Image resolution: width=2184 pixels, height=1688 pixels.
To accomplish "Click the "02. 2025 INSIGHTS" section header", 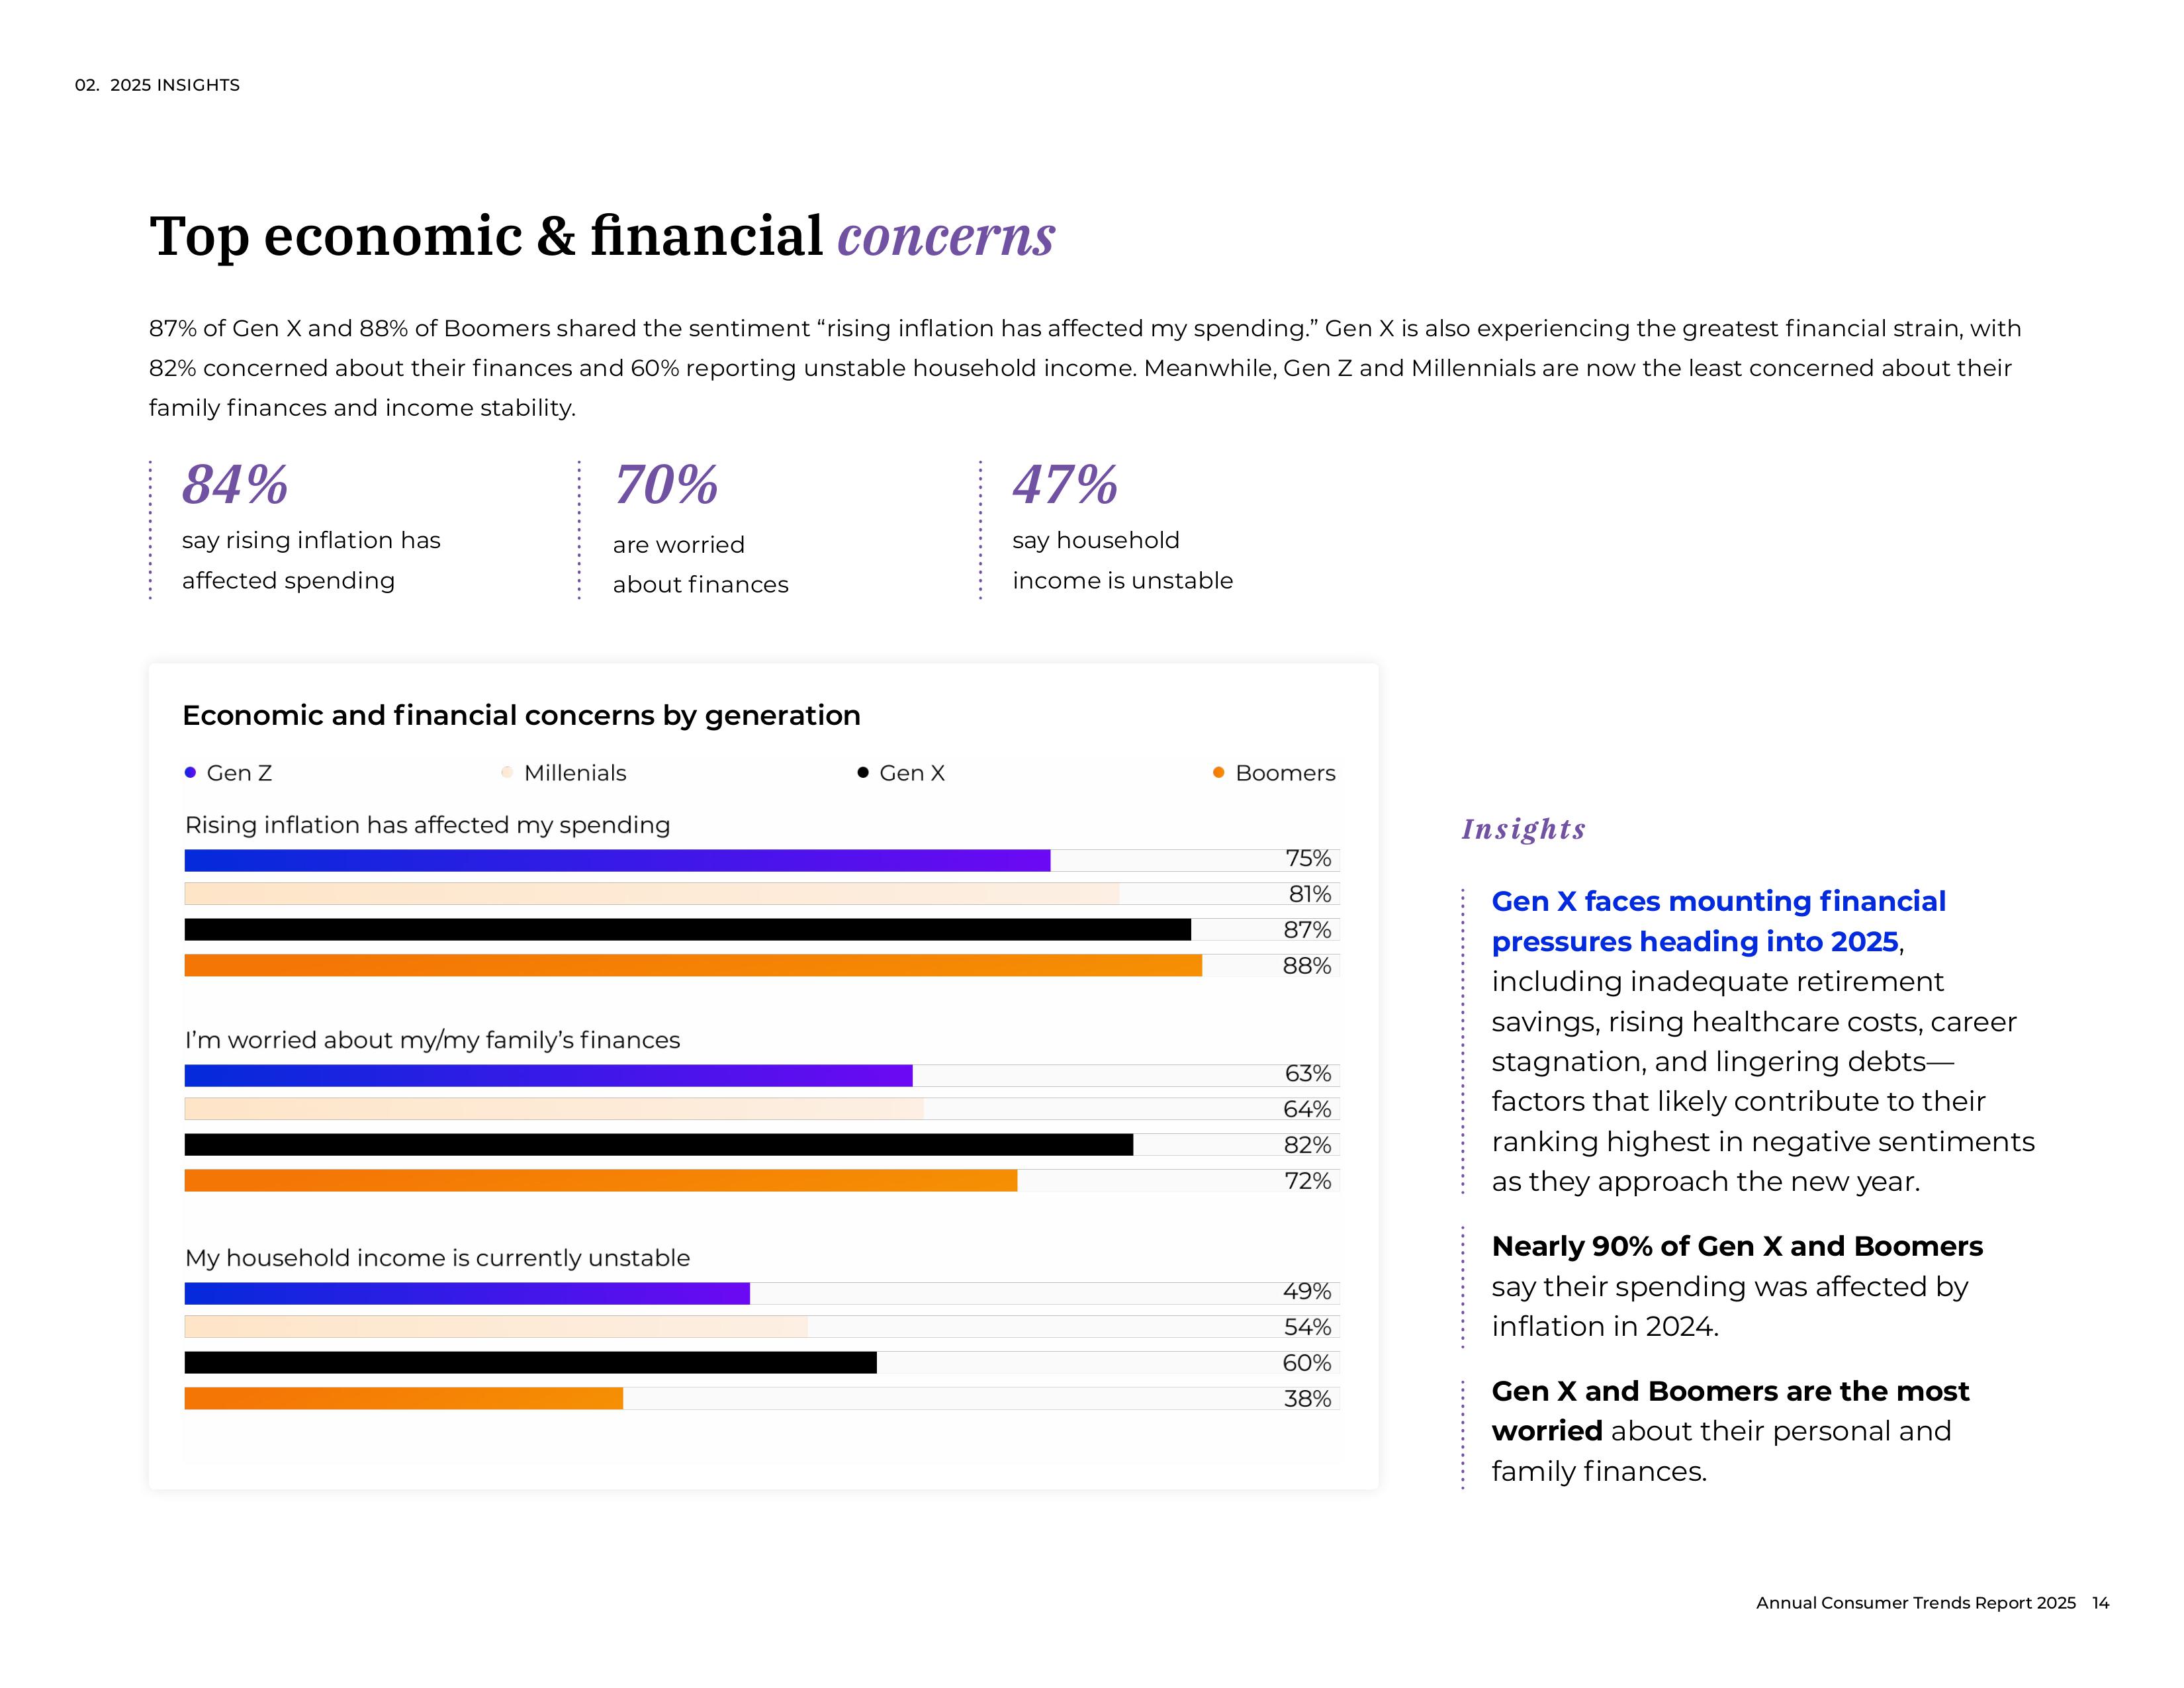I will coord(157,85).
